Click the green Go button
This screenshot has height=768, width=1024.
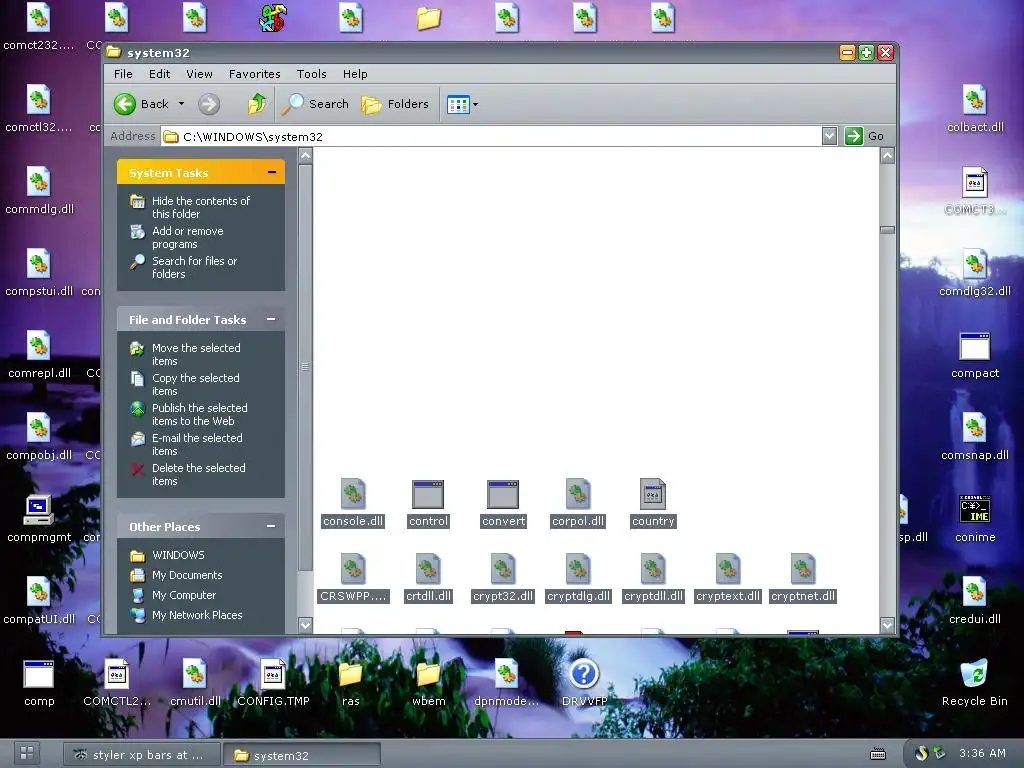tap(864, 136)
